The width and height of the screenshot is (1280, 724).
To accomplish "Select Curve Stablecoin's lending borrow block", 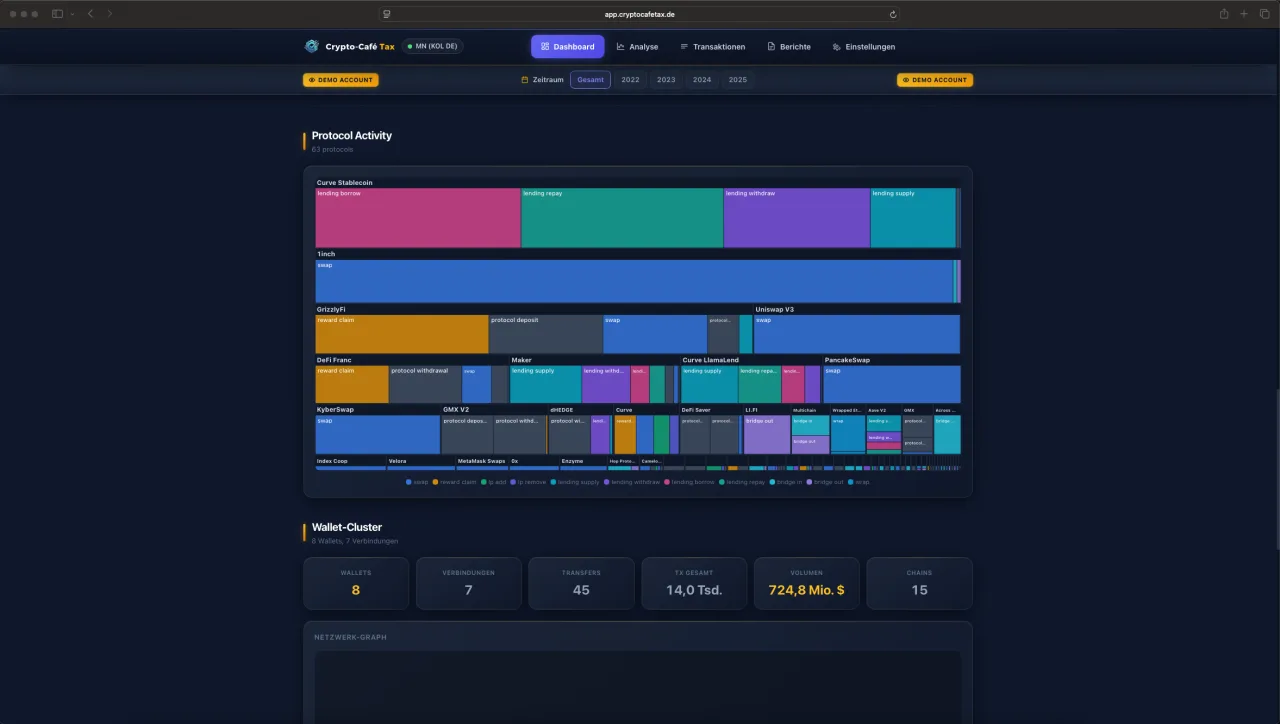I will click(418, 218).
